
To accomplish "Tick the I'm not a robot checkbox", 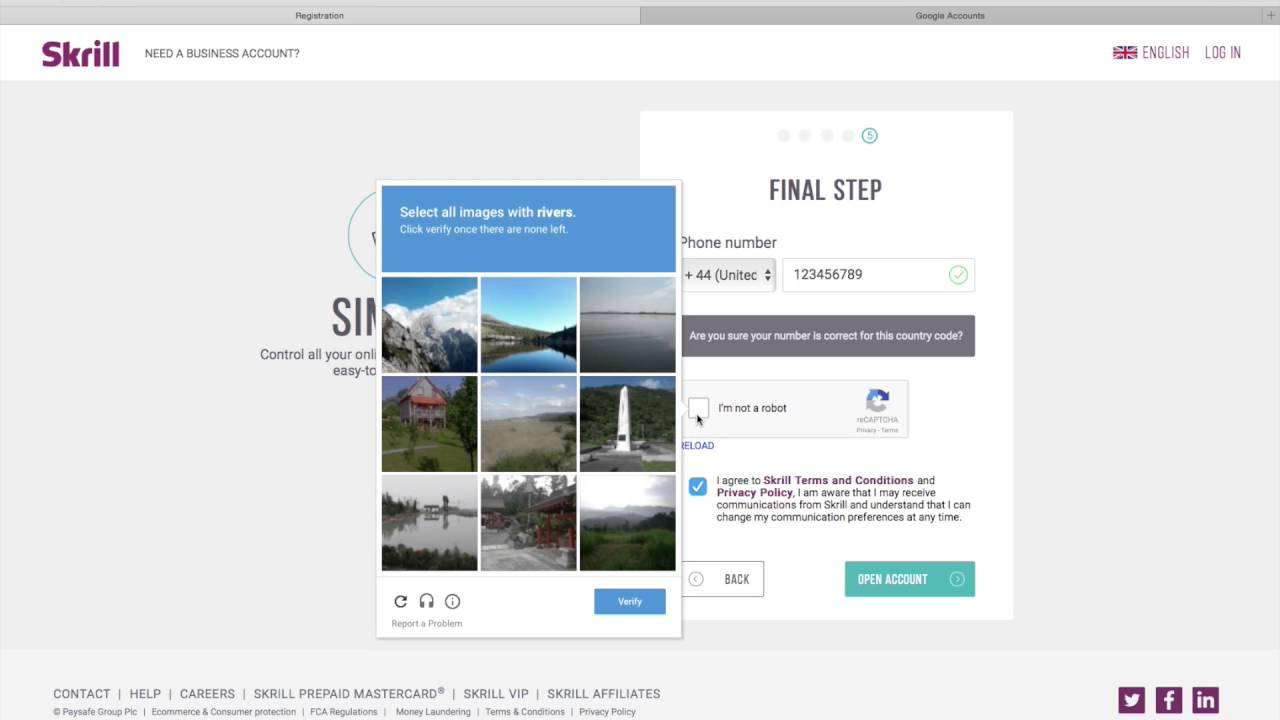I will click(698, 408).
